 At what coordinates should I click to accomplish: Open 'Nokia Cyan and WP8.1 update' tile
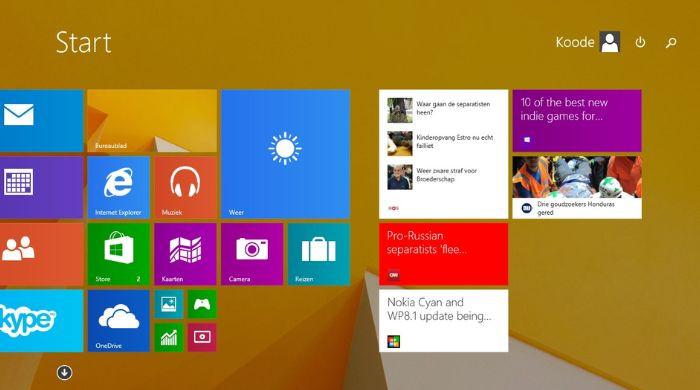click(x=444, y=321)
